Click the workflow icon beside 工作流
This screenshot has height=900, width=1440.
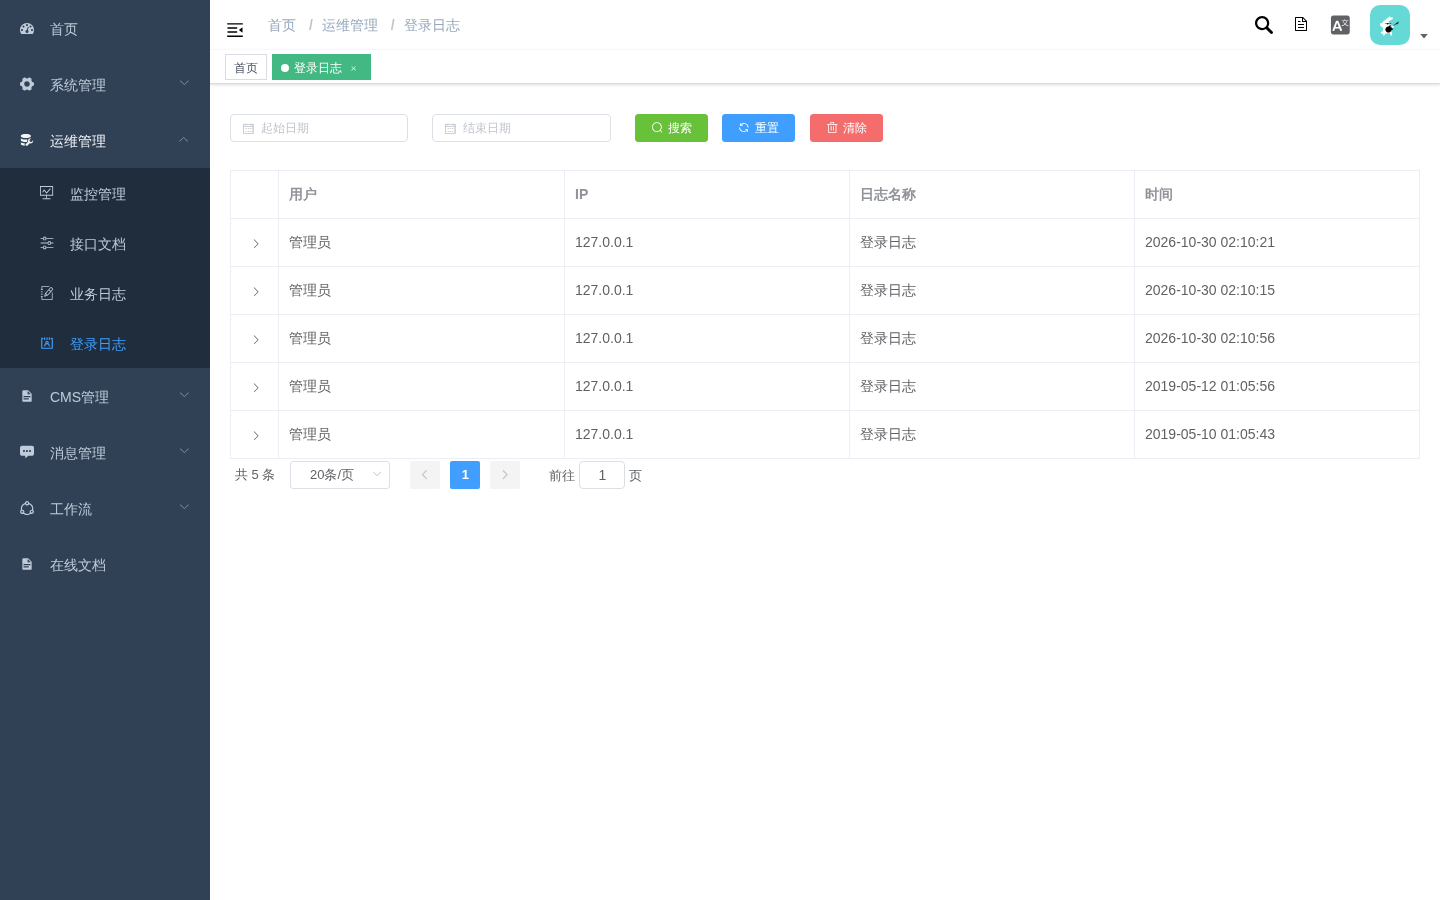(x=27, y=509)
